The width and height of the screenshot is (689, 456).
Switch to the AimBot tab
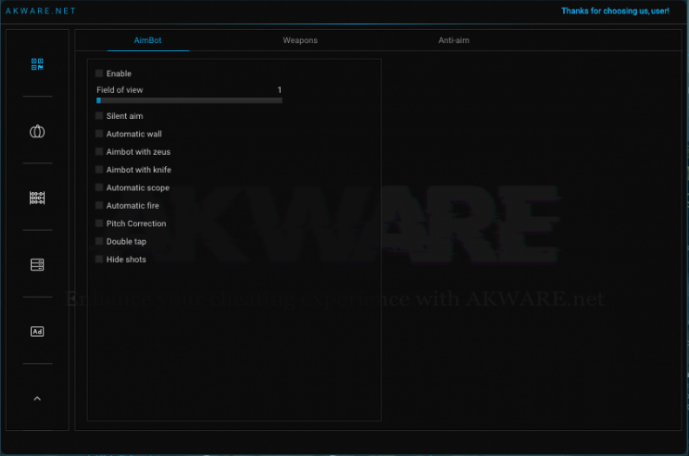(148, 40)
